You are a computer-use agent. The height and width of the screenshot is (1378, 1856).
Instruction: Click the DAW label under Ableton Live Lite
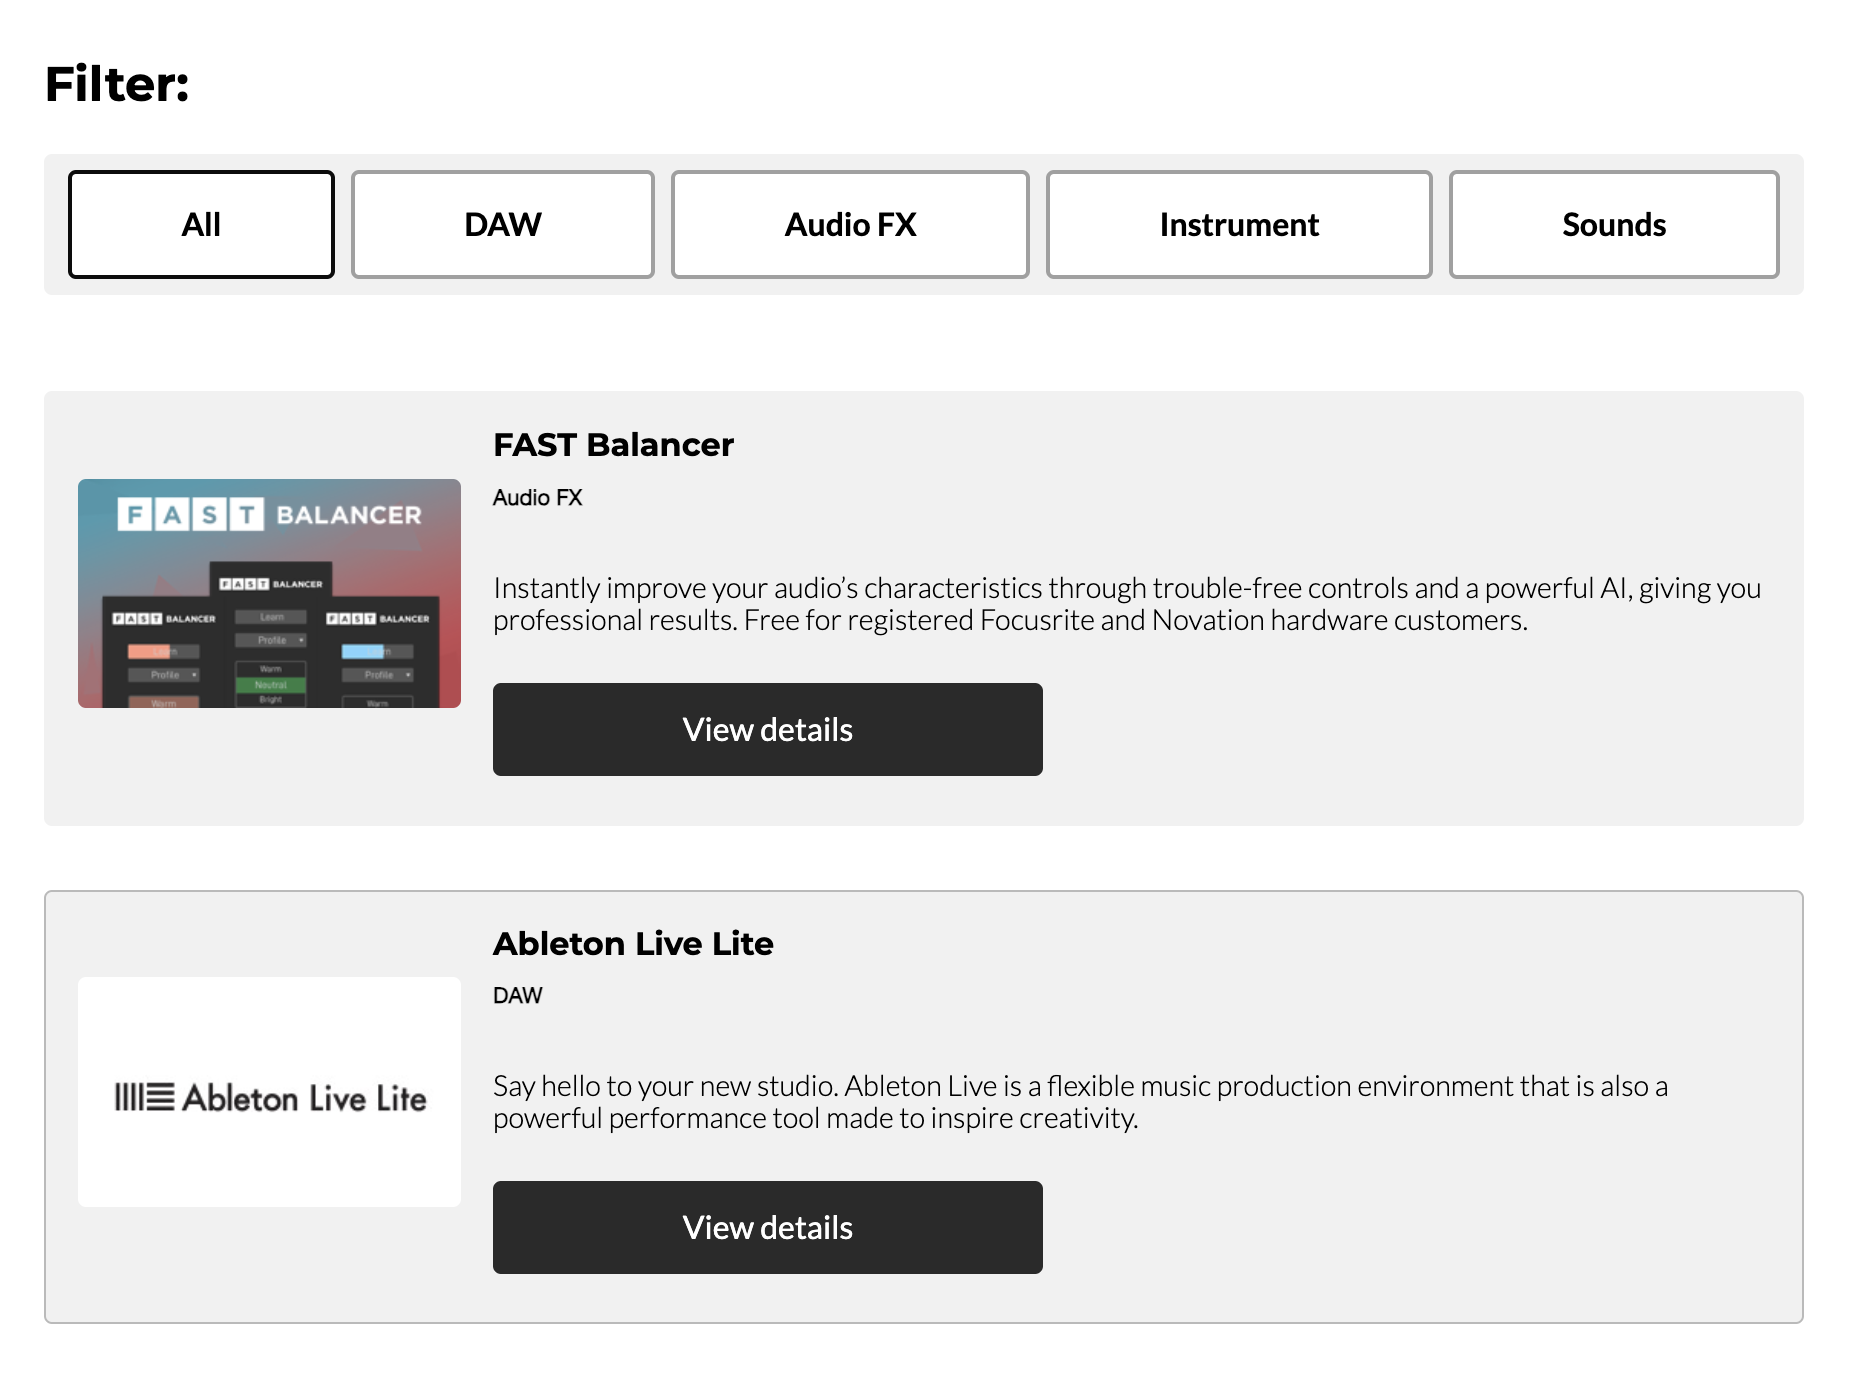pyautogui.click(x=517, y=996)
